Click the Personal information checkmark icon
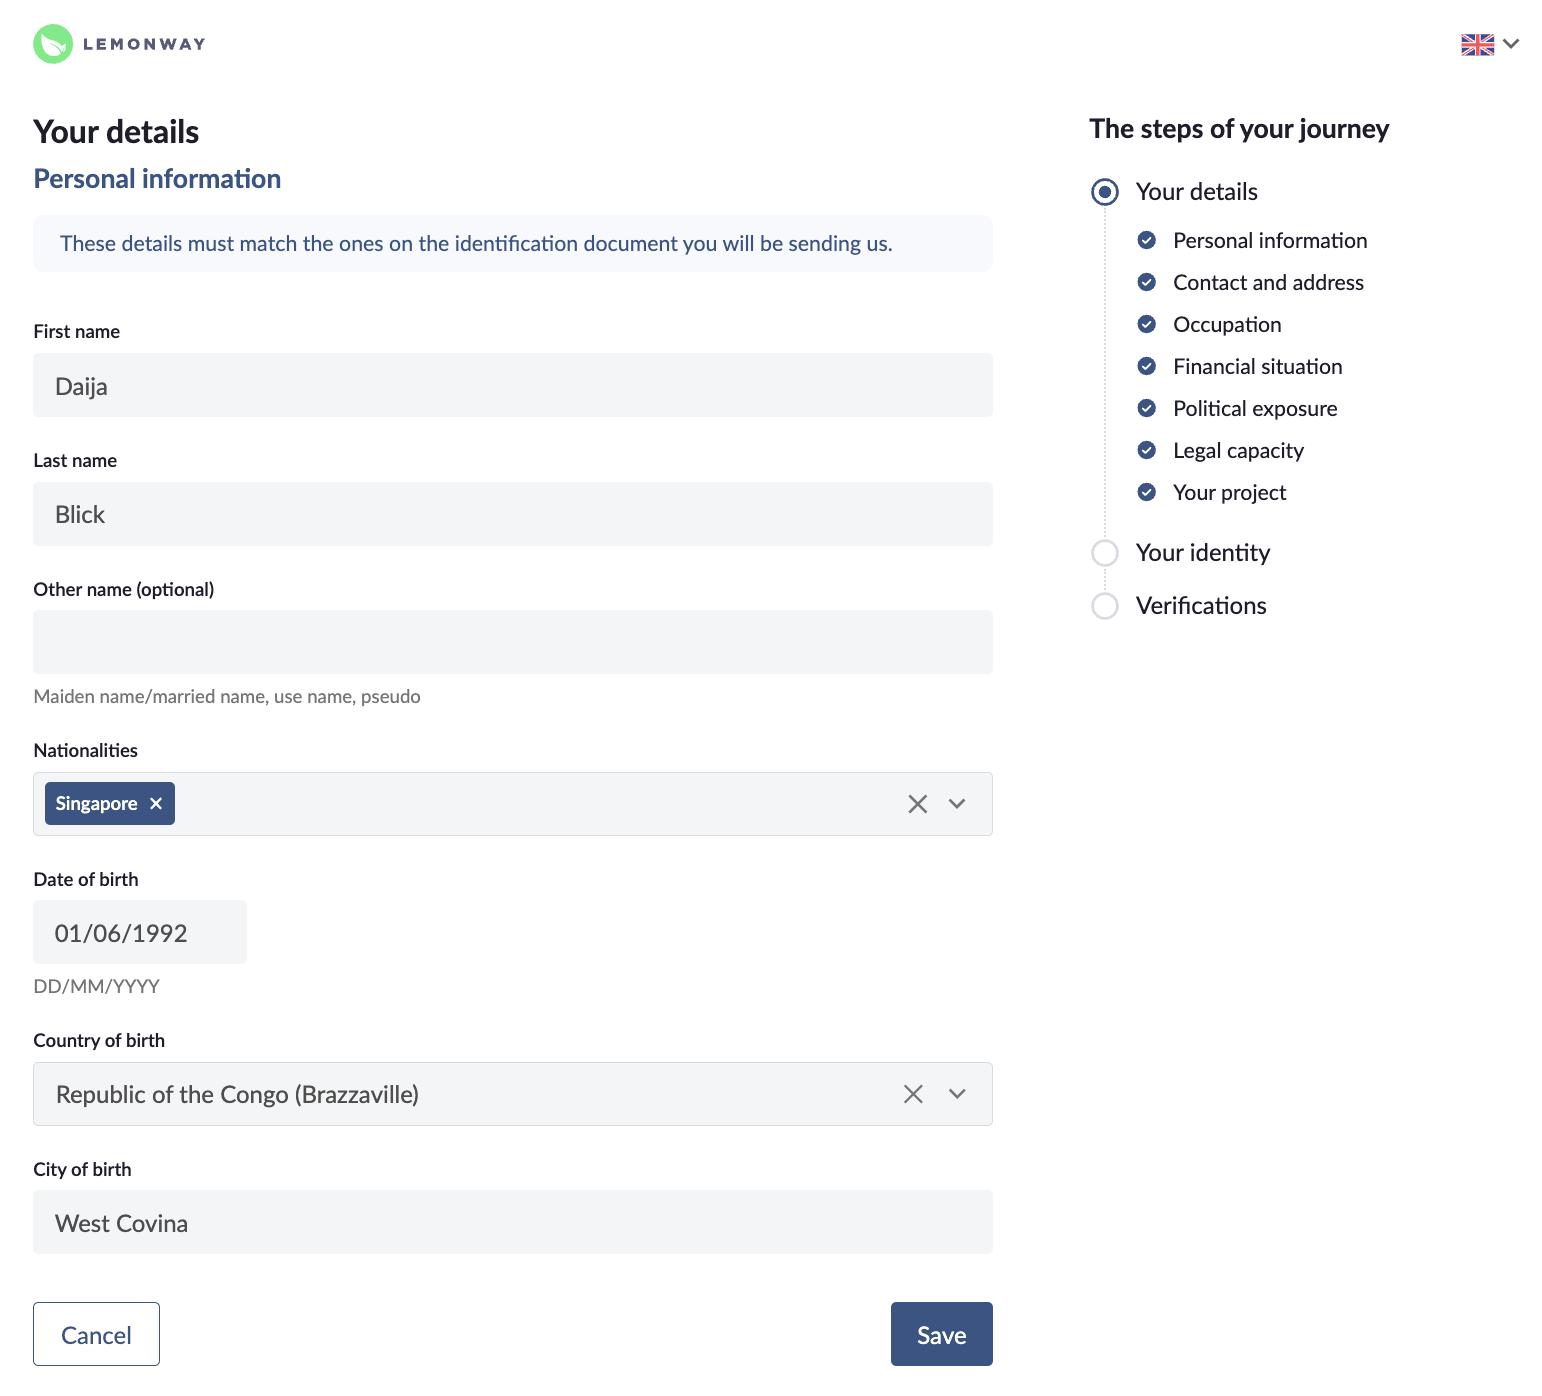1542x1396 pixels. click(1147, 240)
